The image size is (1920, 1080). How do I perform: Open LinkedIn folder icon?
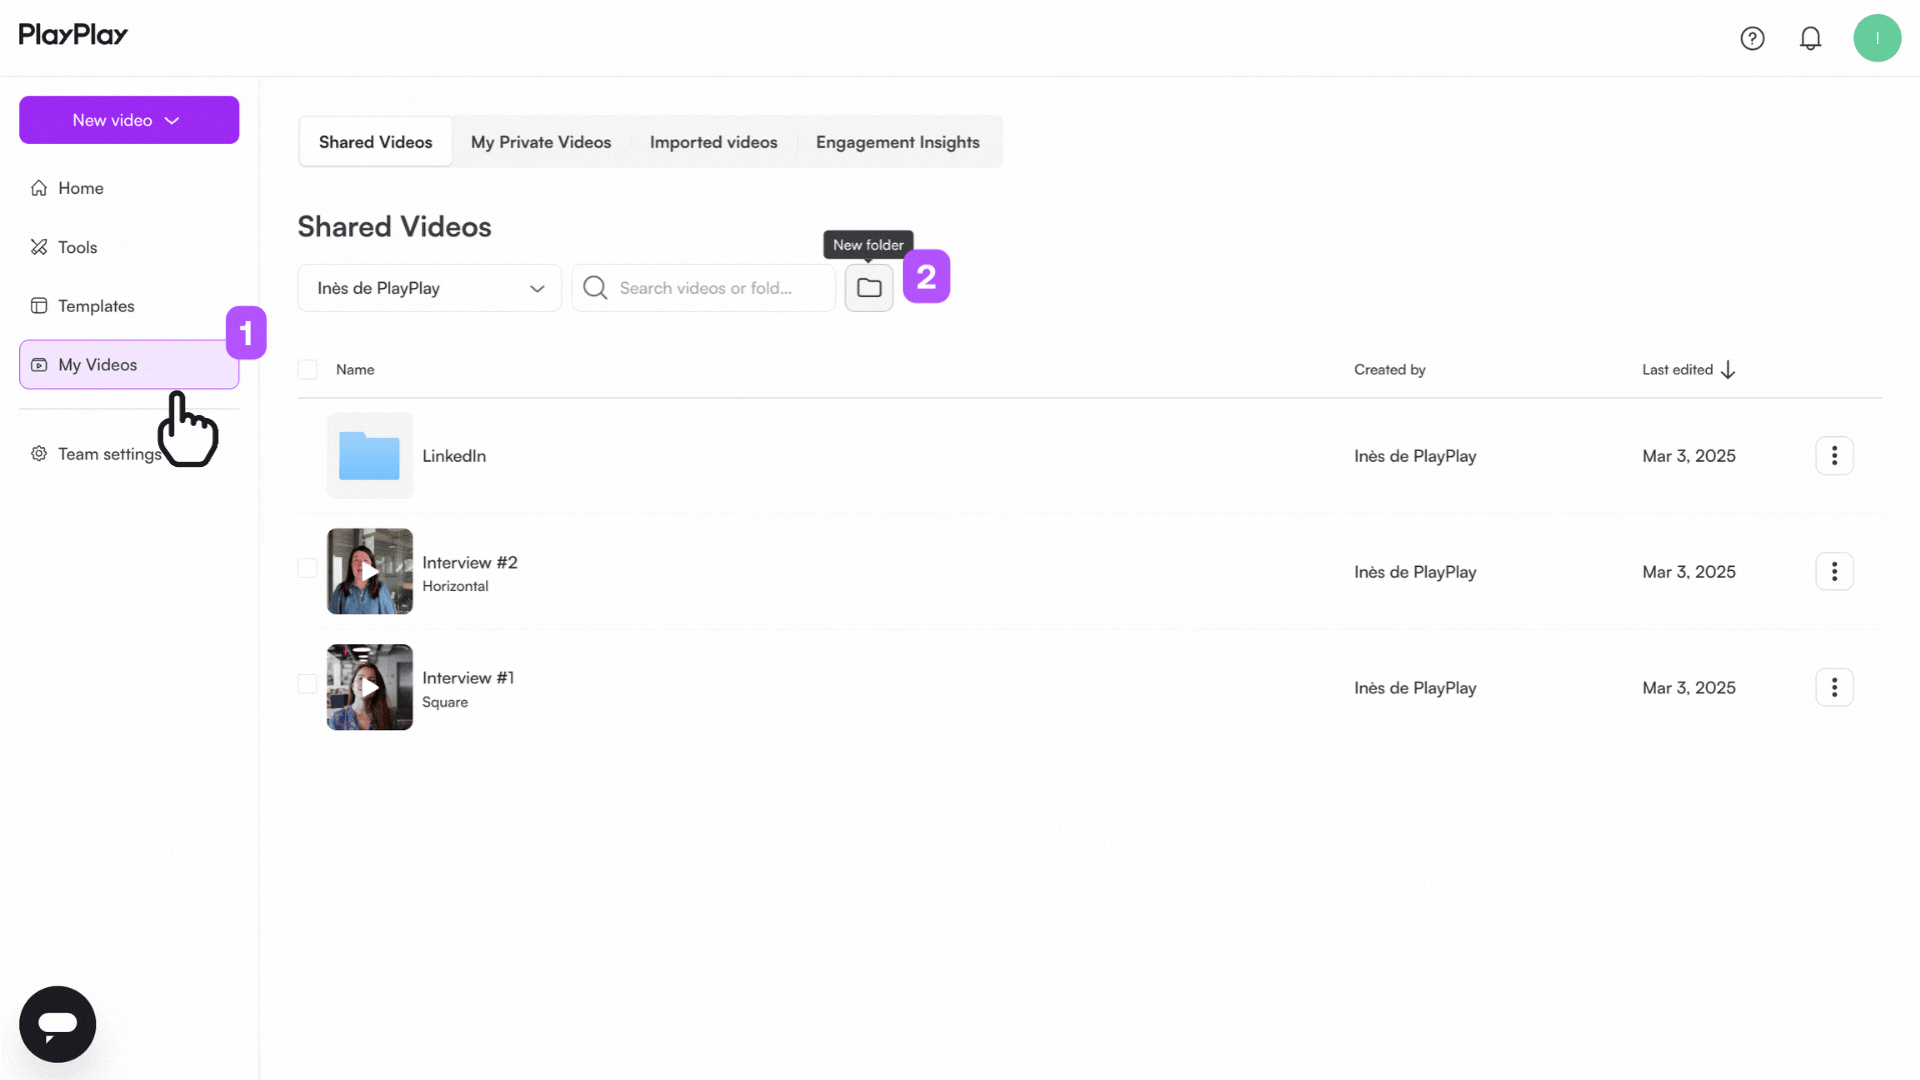point(369,456)
